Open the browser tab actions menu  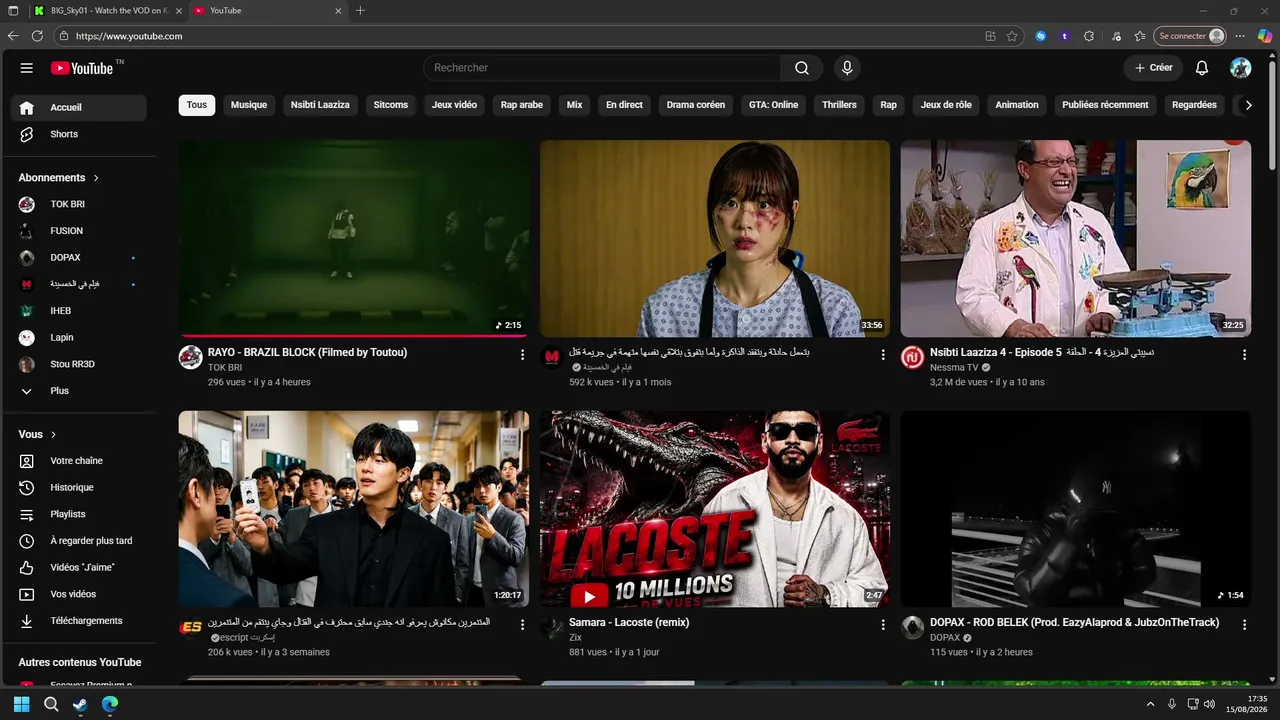click(13, 11)
